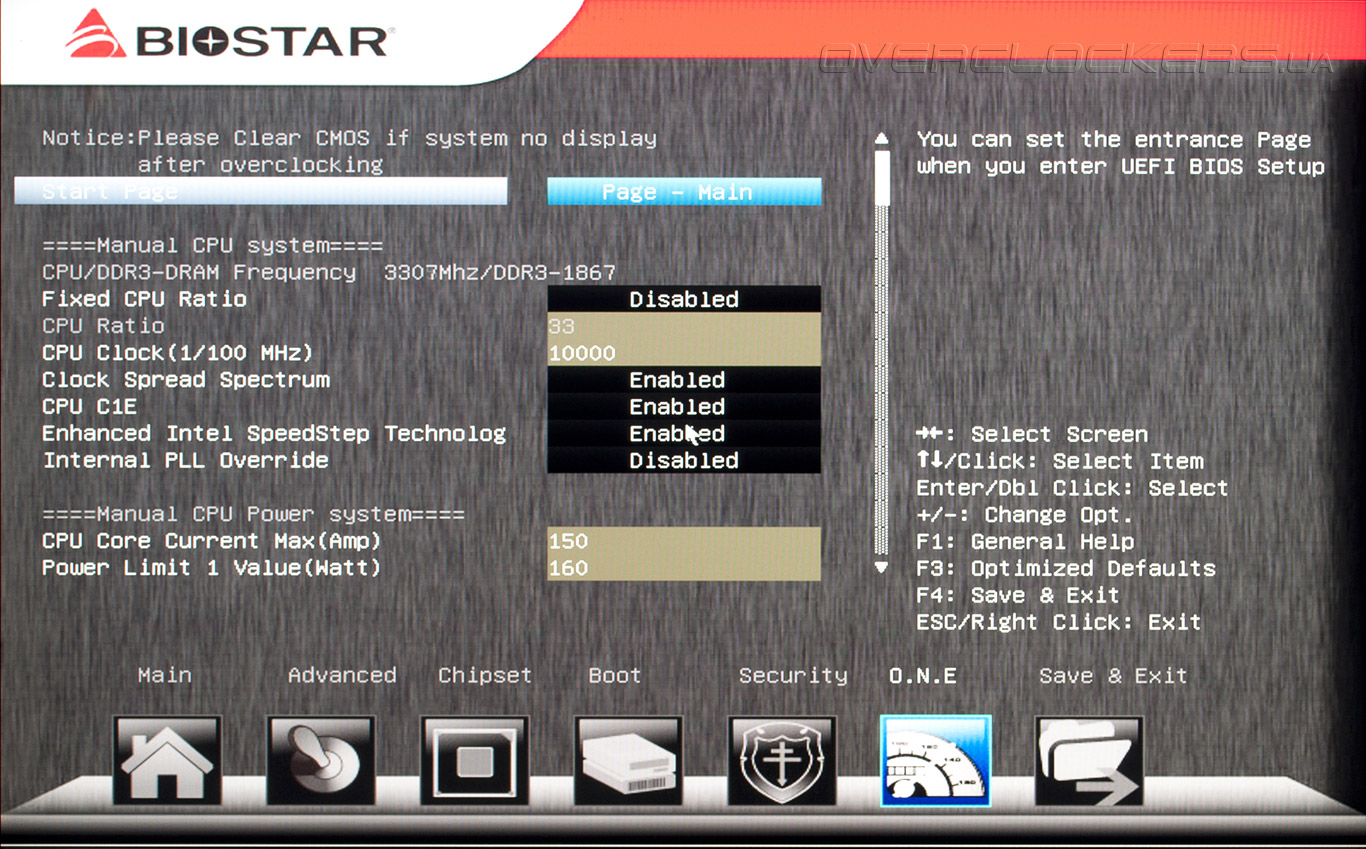1366x849 pixels.
Task: Click Power Limit 1 Value field 160
Action: [684, 568]
